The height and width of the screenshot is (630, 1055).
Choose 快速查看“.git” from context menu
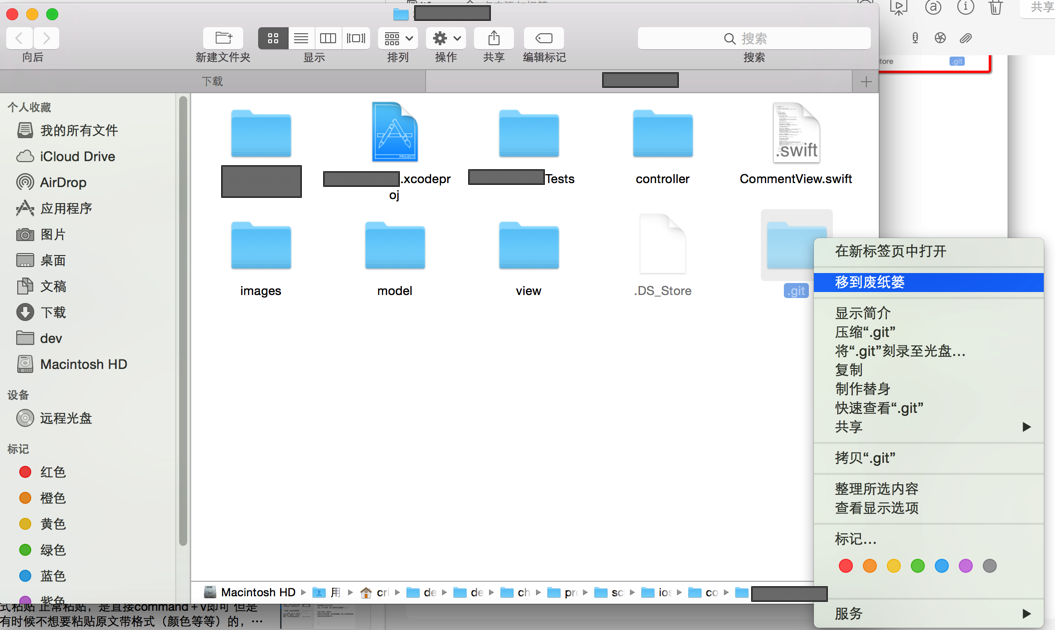(x=929, y=408)
